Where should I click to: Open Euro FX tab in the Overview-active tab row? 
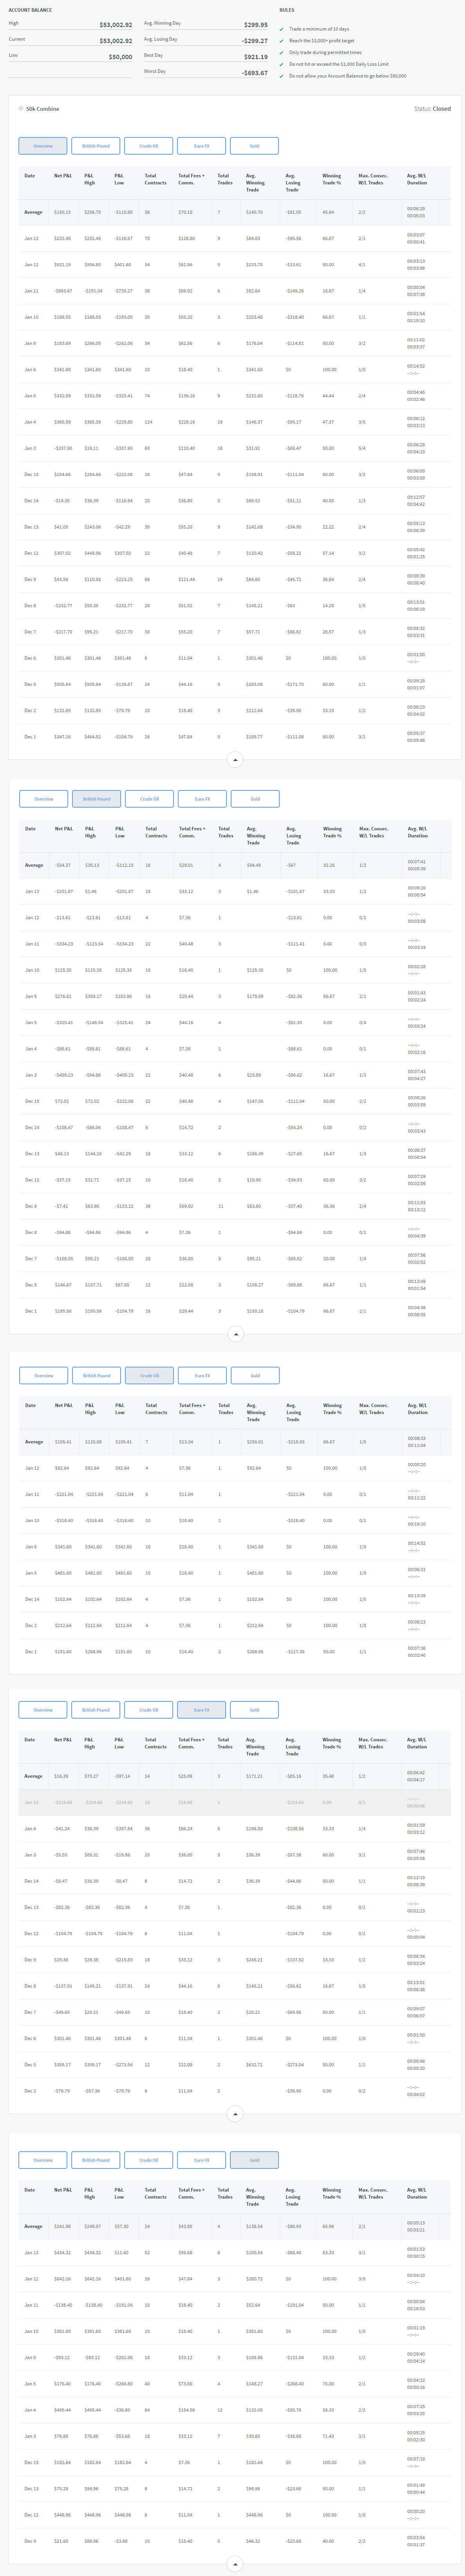point(202,146)
